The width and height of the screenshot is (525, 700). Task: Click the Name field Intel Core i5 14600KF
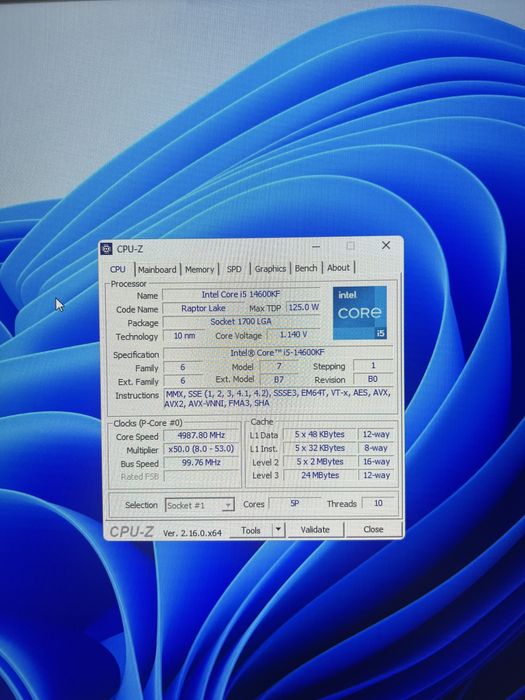[241, 295]
